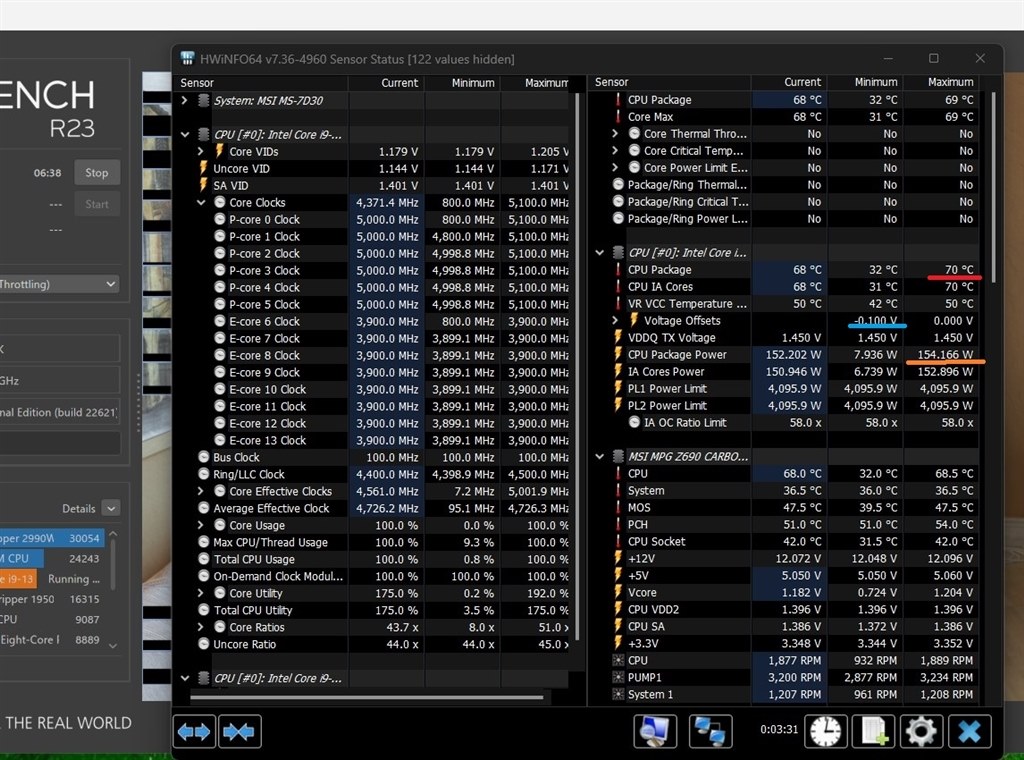
Task: Close sensors with blue X icon
Action: pyautogui.click(x=969, y=731)
